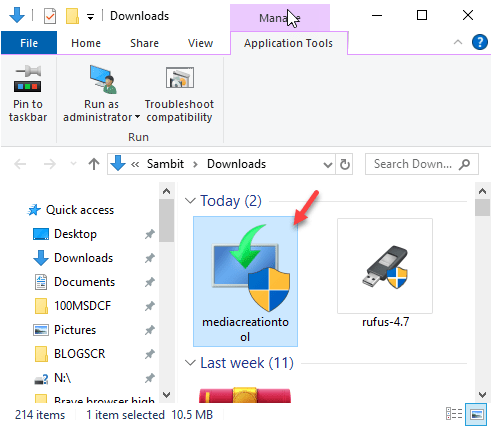Go up one folder level

tap(94, 164)
